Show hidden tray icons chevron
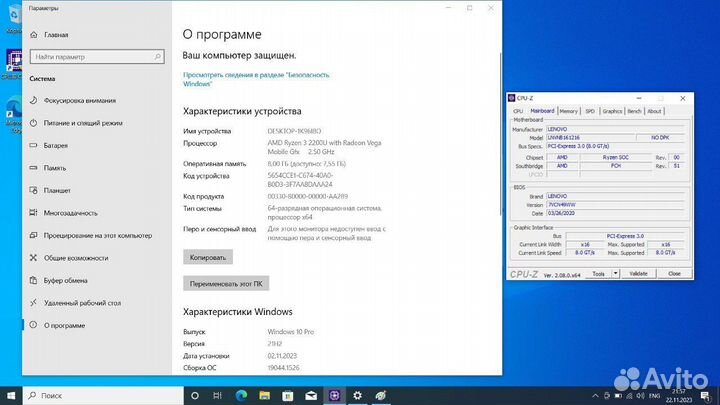The width and height of the screenshot is (720, 405). coord(595,395)
